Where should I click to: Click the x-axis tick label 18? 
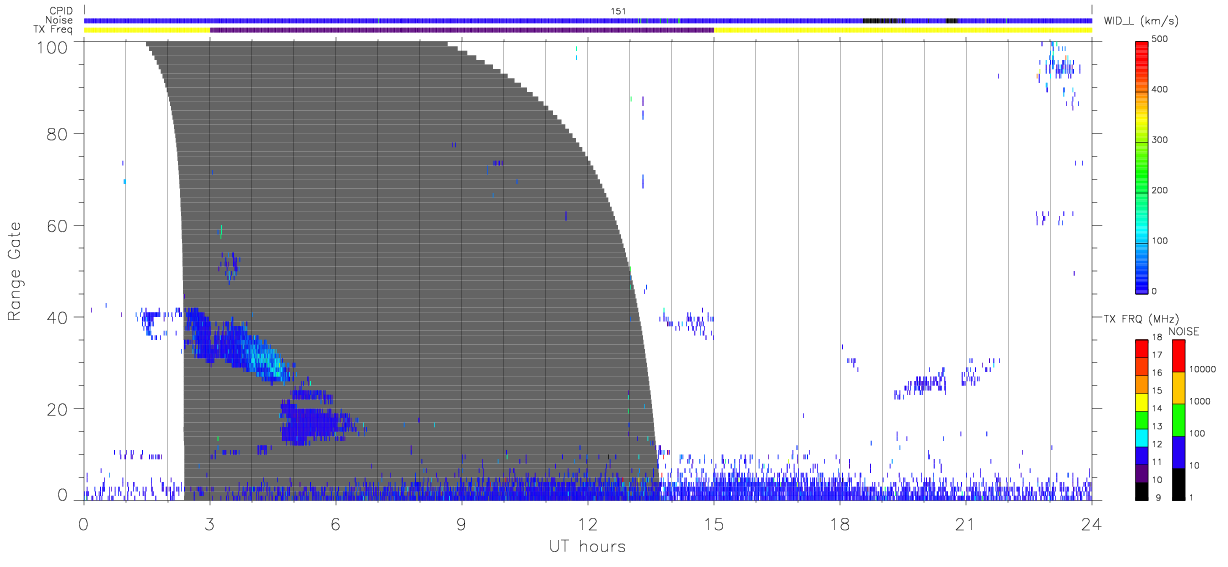click(x=839, y=524)
